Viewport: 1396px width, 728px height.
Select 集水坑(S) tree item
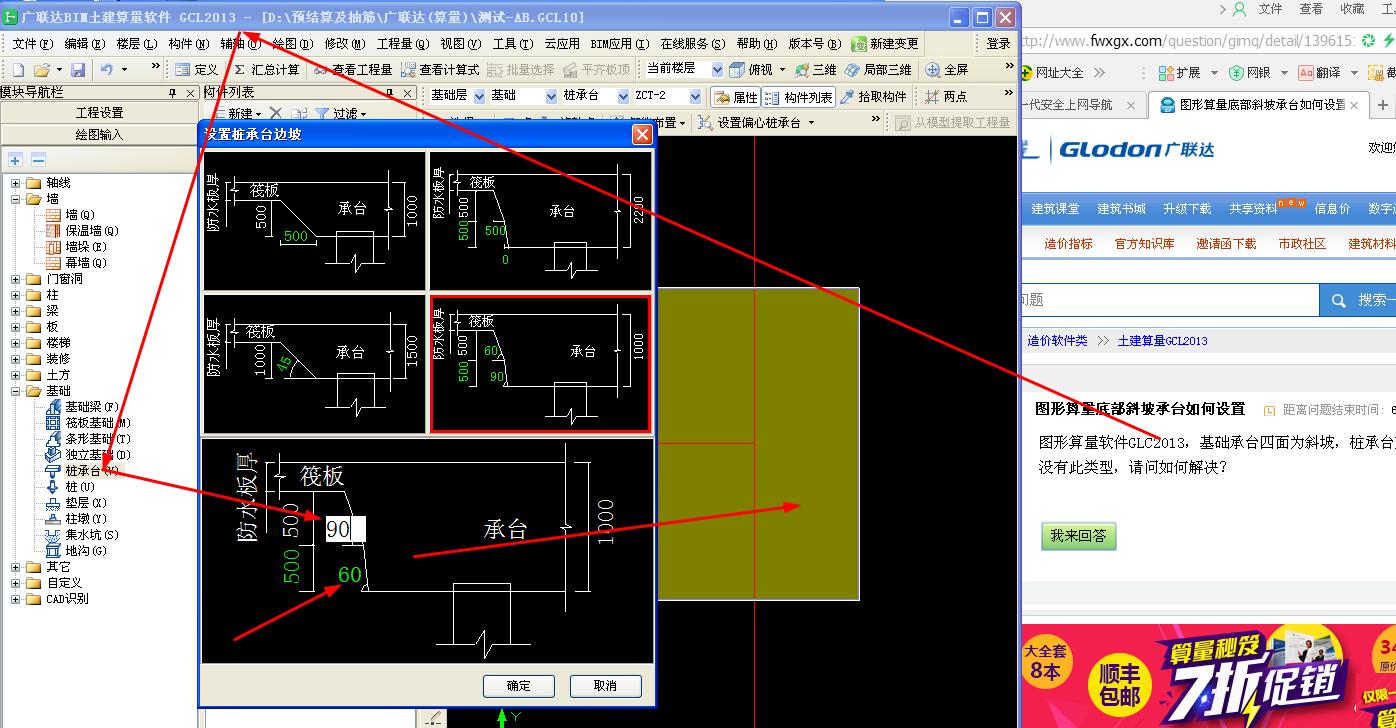coord(83,535)
